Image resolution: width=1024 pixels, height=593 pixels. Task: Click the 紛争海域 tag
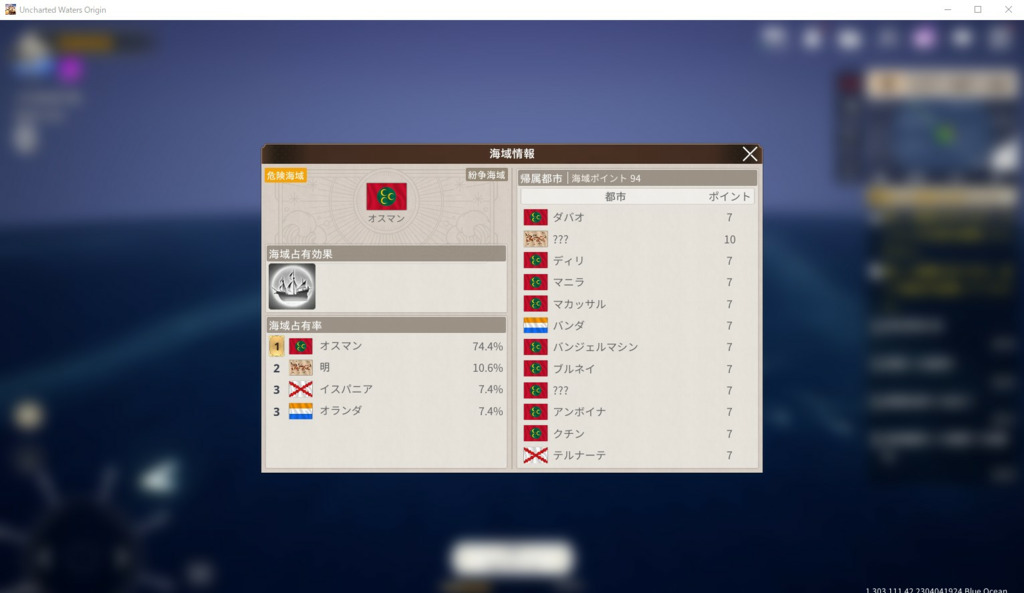pyautogui.click(x=487, y=175)
